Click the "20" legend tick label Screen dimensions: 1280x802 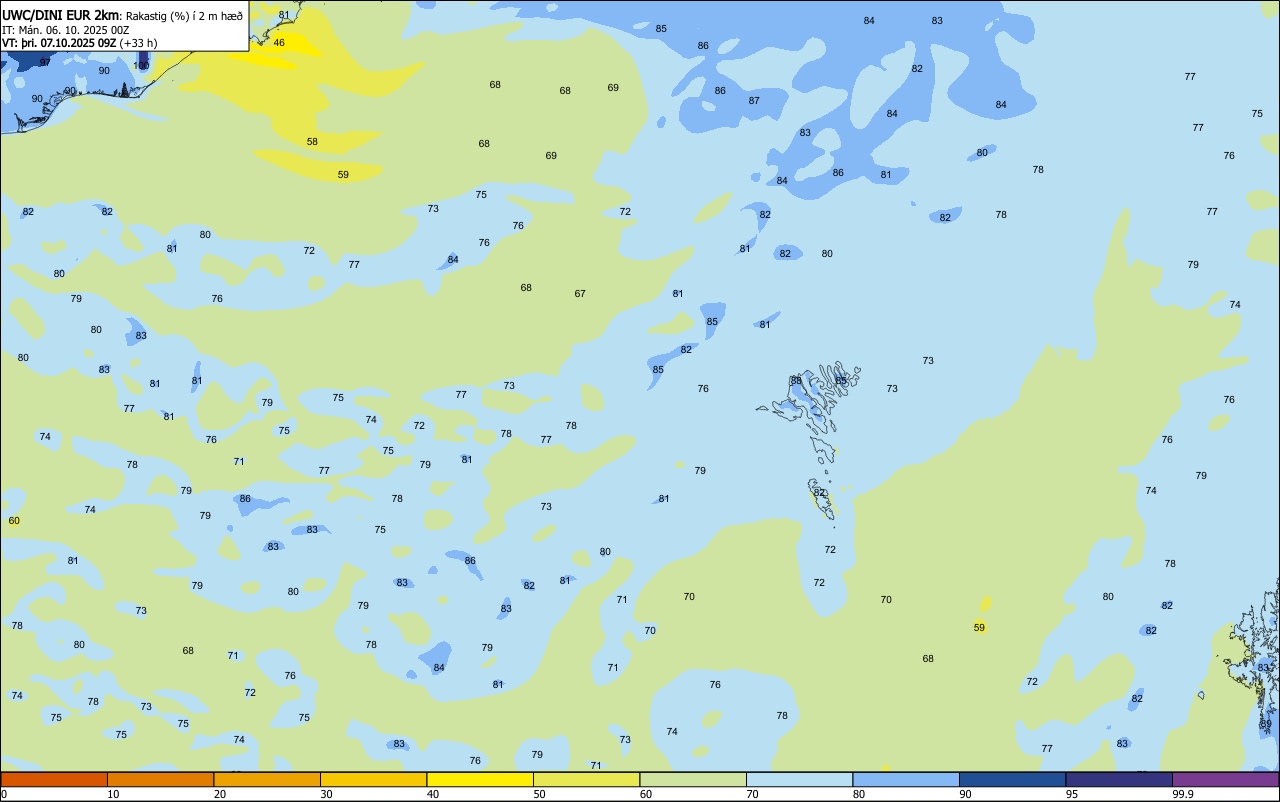point(219,794)
